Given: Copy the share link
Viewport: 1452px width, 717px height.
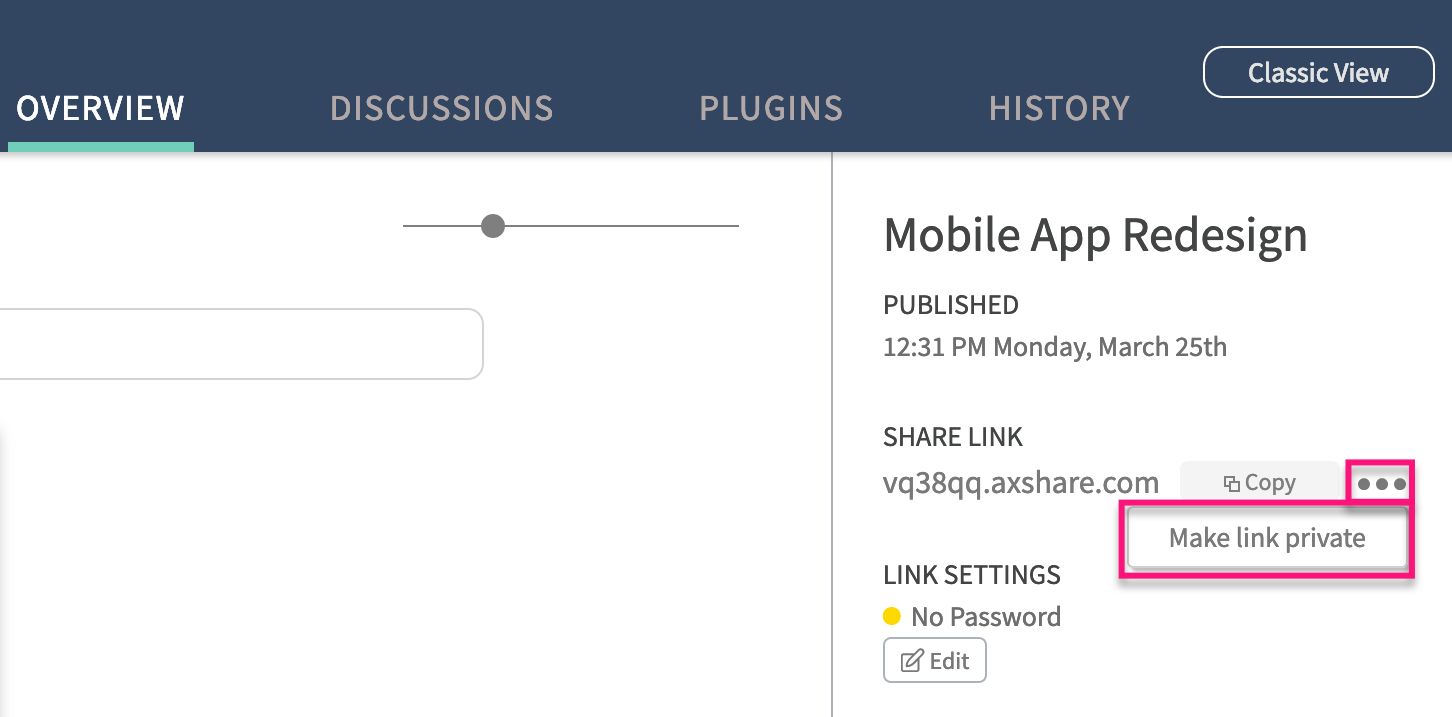Looking at the screenshot, I should pyautogui.click(x=1260, y=483).
